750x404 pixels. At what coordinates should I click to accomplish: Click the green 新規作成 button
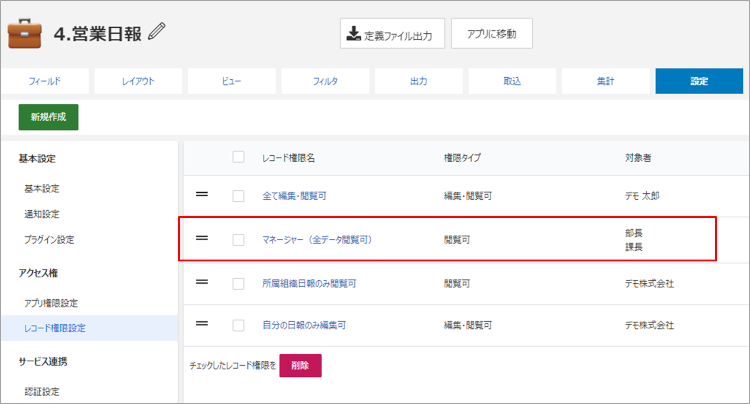(x=48, y=117)
